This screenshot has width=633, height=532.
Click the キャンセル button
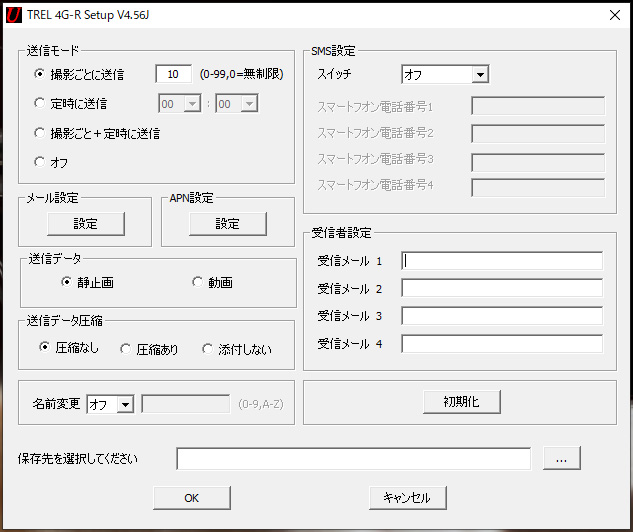pyautogui.click(x=407, y=498)
